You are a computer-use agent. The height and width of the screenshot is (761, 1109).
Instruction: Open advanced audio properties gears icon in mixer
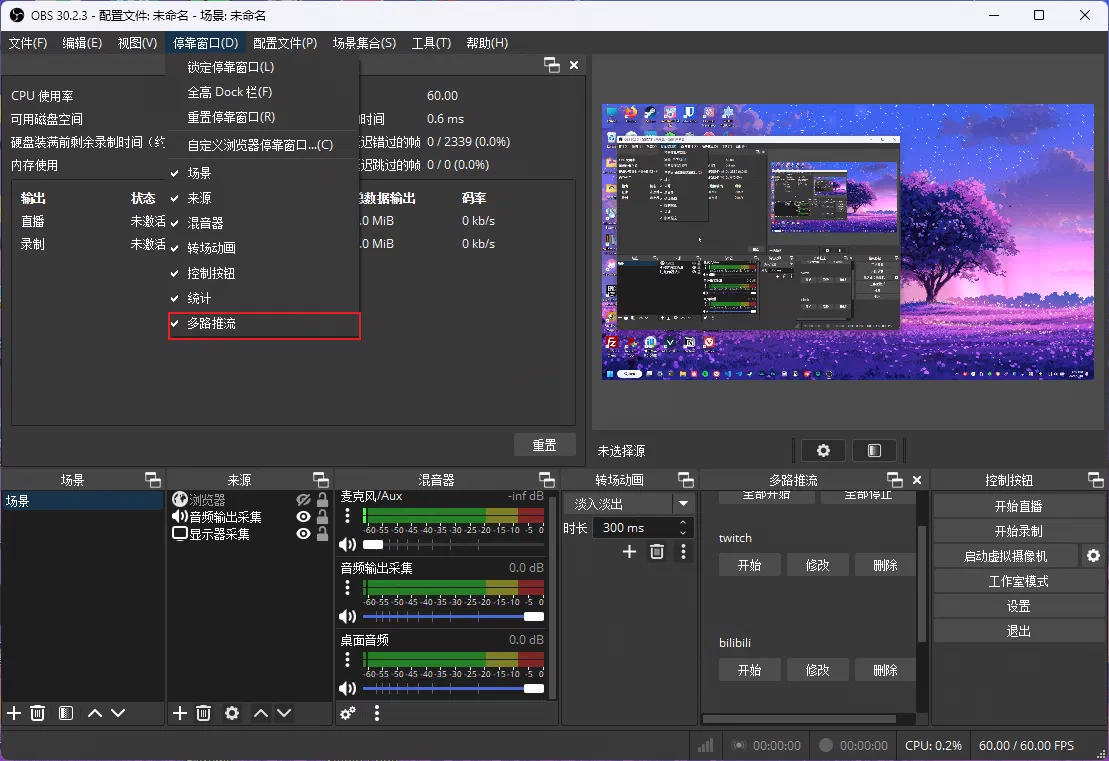click(348, 713)
